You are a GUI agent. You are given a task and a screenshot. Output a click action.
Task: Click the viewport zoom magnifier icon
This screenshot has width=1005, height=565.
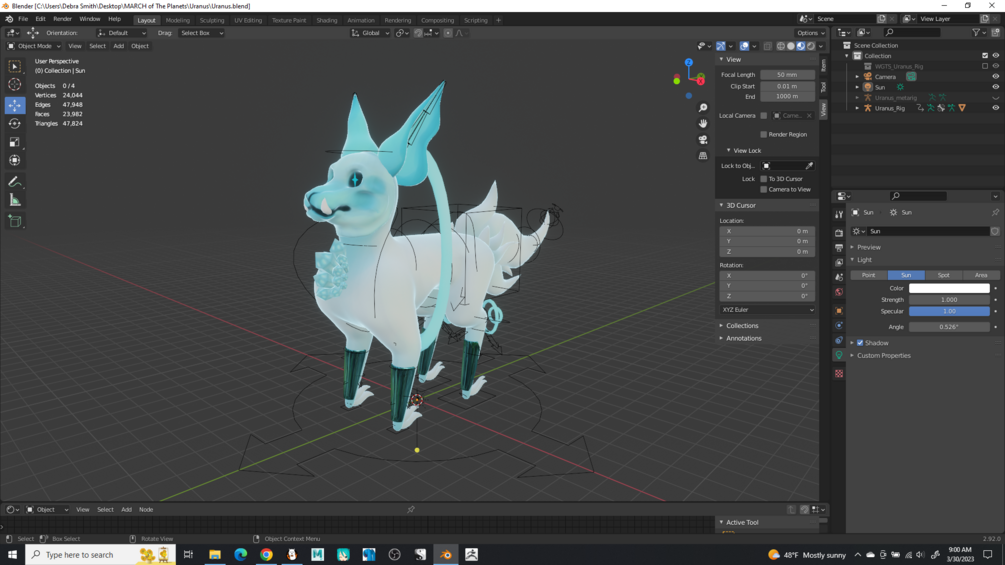703,108
